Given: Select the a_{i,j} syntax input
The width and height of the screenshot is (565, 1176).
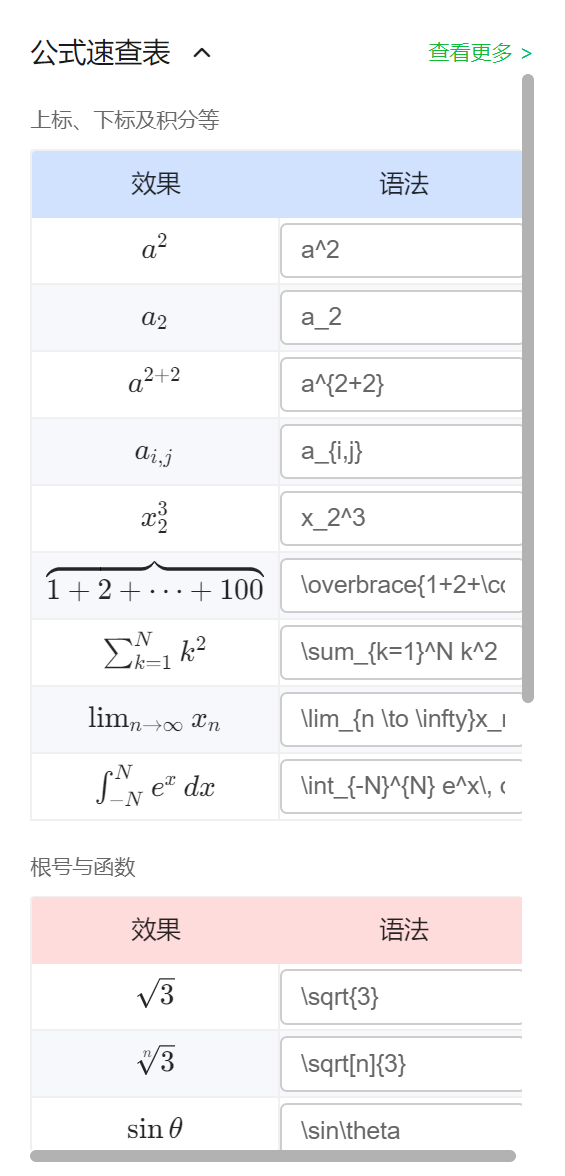Looking at the screenshot, I should (401, 452).
